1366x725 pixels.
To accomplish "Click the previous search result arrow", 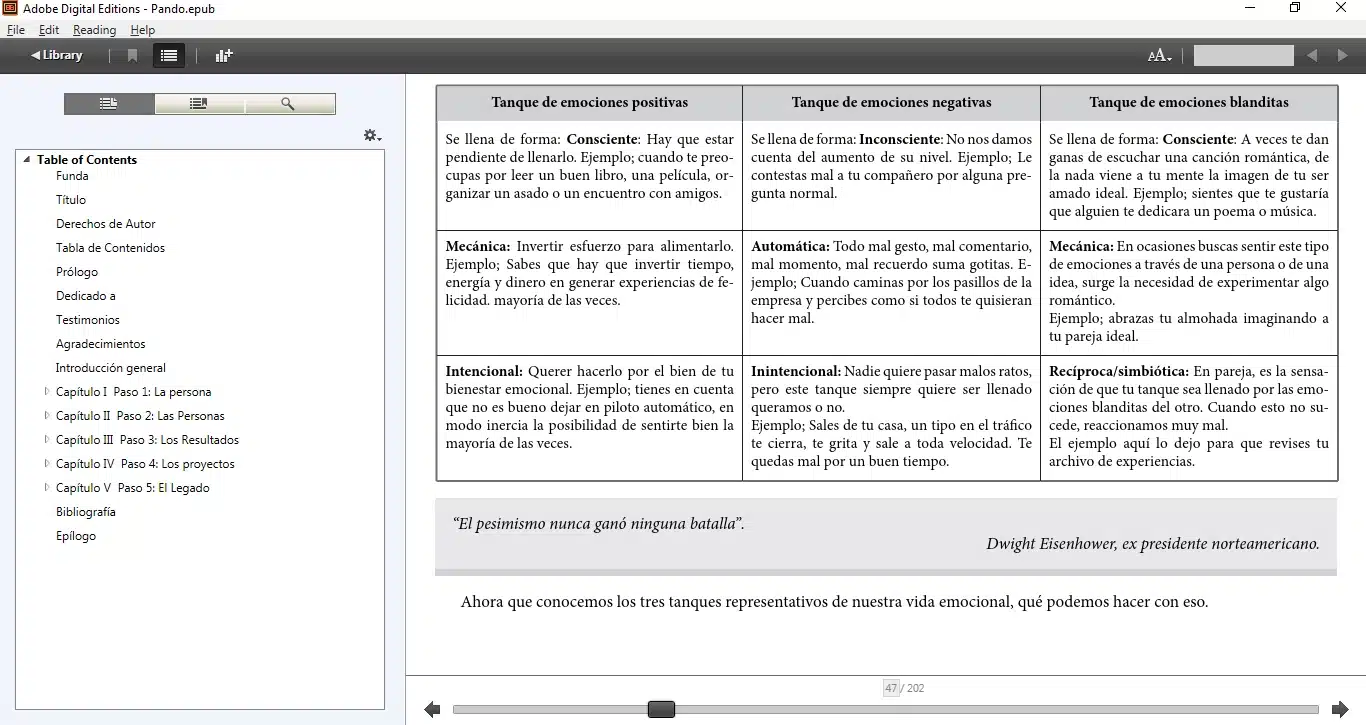I will tap(1312, 56).
